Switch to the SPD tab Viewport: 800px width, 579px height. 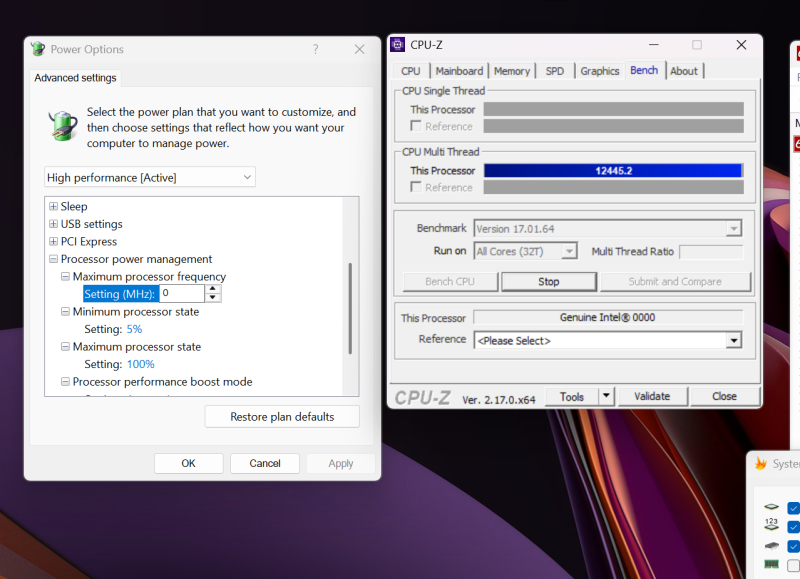555,71
